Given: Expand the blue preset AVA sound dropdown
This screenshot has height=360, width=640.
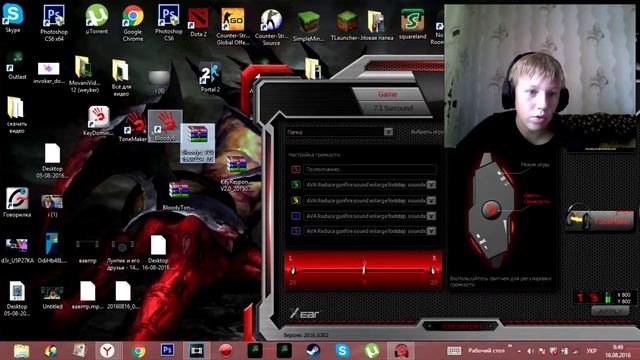Looking at the screenshot, I should pyautogui.click(x=431, y=216).
